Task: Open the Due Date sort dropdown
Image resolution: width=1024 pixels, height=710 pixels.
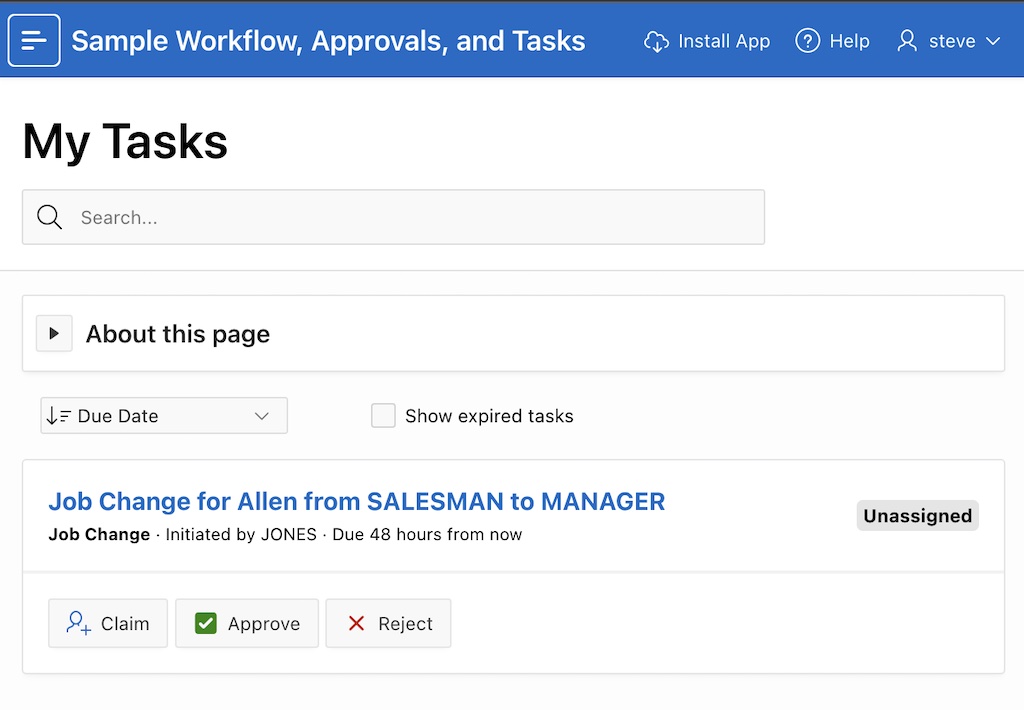Action: (163, 415)
